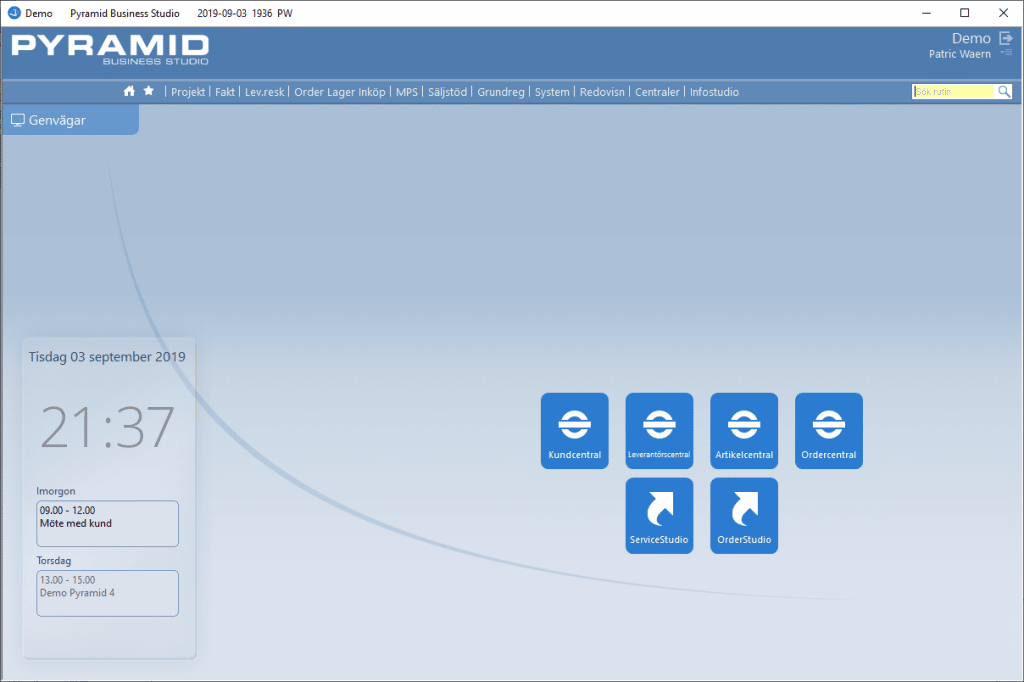Open the Grundreg menu
The width and height of the screenshot is (1024, 682).
coord(501,92)
